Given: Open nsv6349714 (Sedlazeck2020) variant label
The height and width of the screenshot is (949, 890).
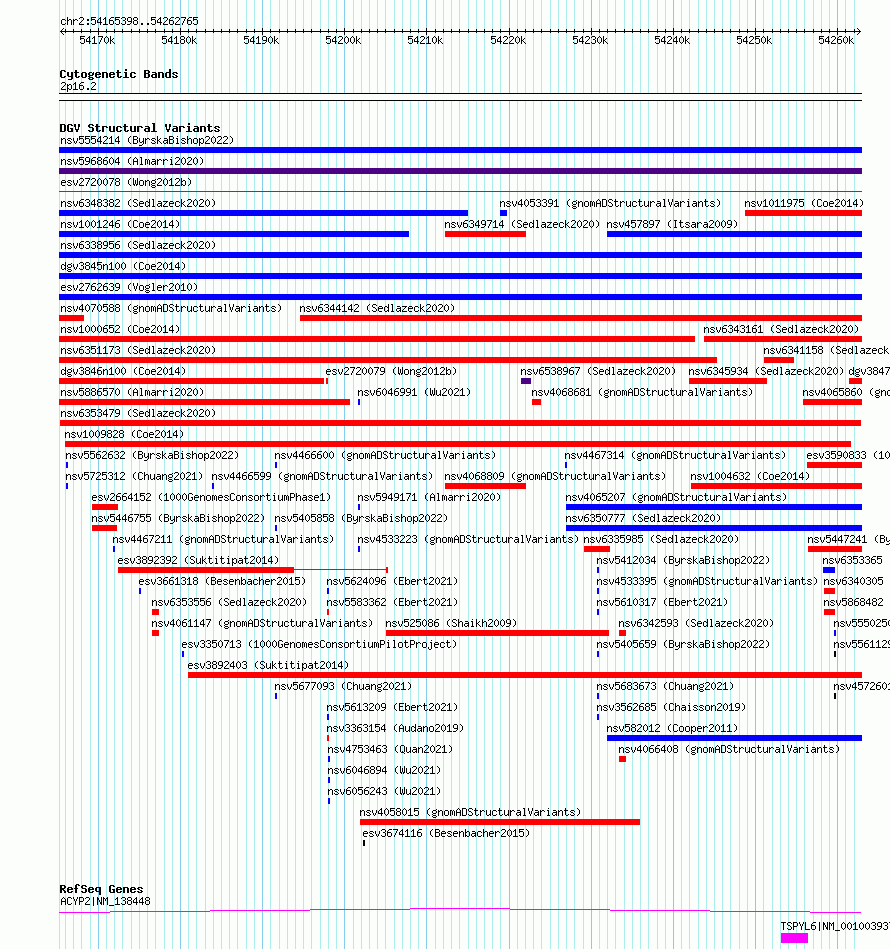Looking at the screenshot, I should click(522, 225).
